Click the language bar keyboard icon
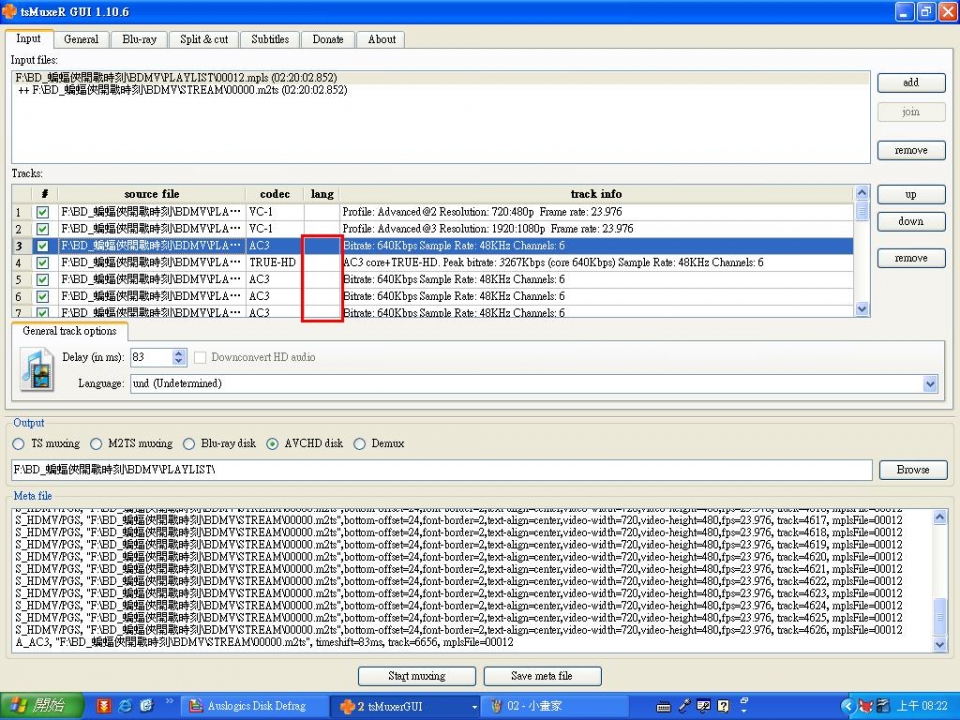960x720 pixels. [x=661, y=706]
